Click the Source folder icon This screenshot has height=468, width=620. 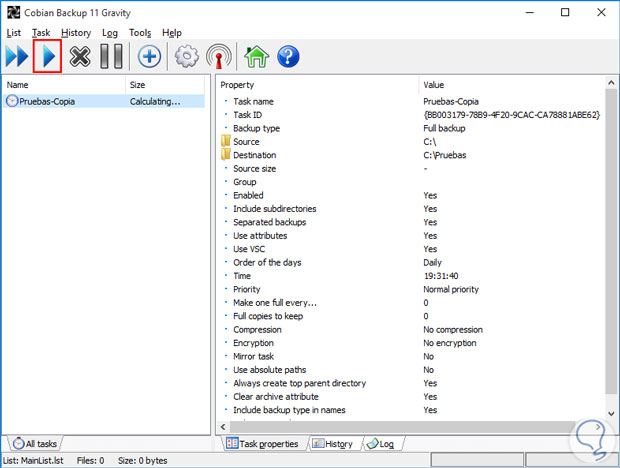click(x=226, y=141)
